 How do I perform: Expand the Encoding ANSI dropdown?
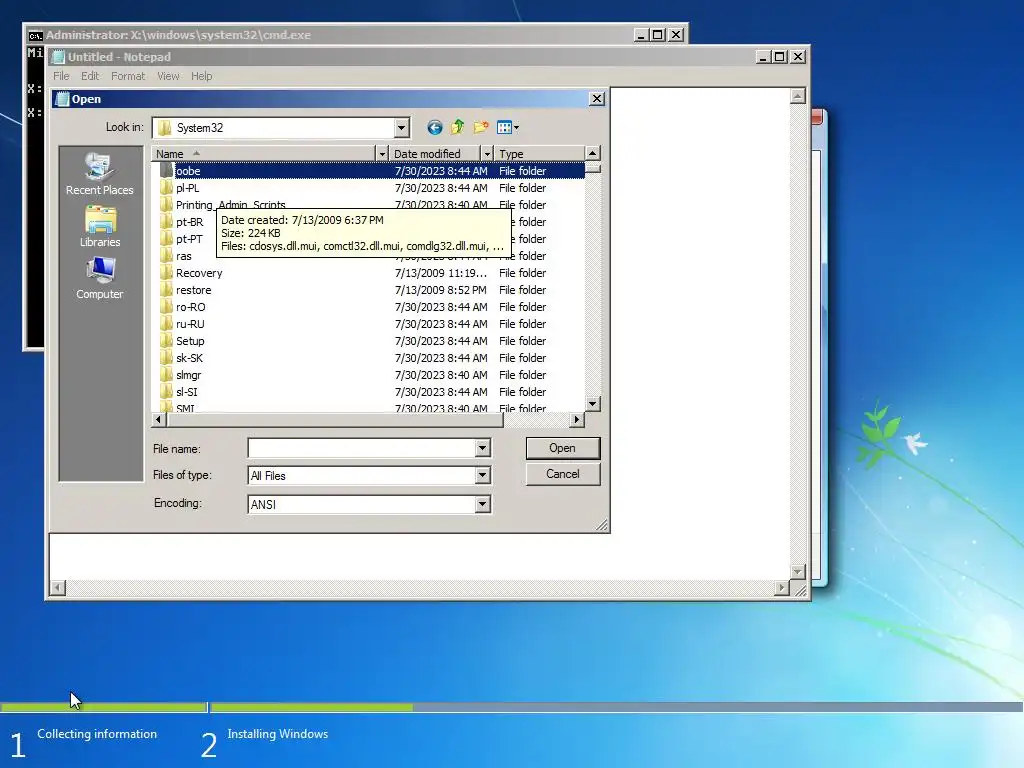(483, 504)
